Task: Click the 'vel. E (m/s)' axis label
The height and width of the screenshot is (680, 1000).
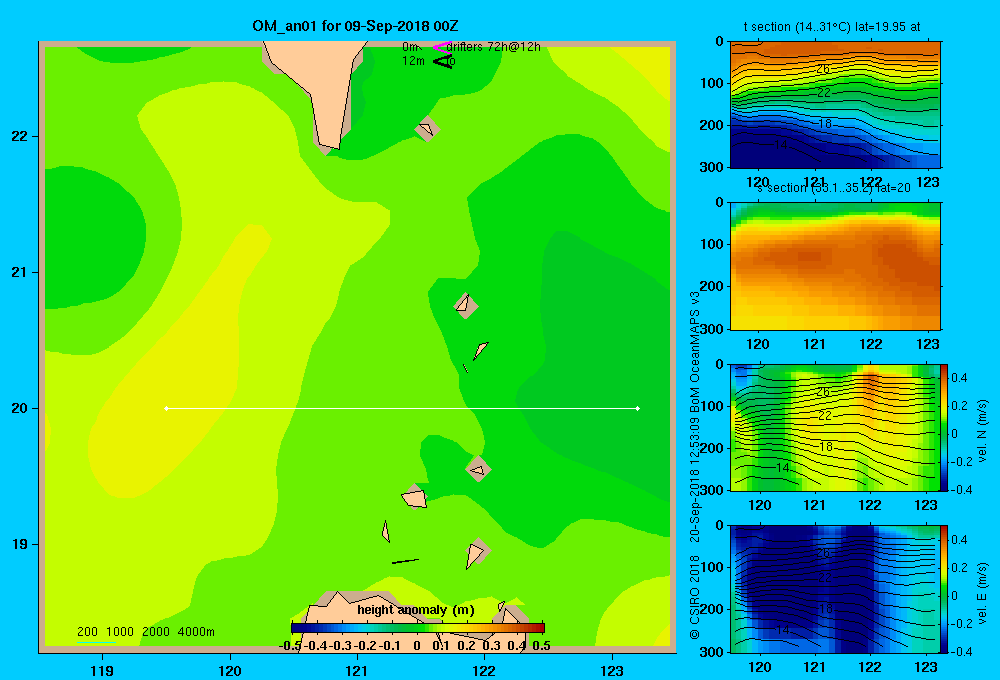Action: coord(982,593)
